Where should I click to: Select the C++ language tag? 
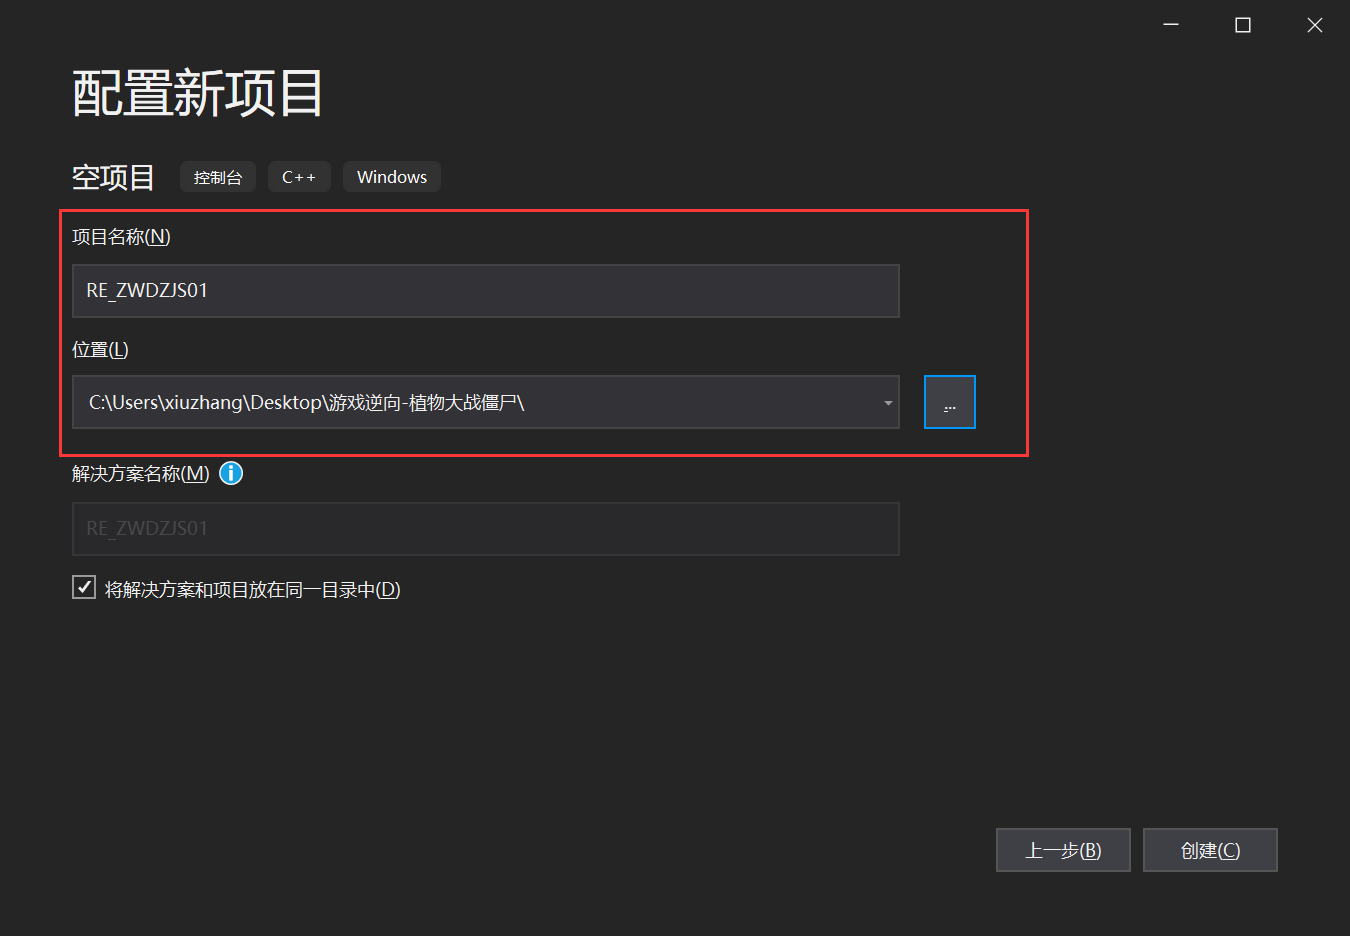coord(299,177)
